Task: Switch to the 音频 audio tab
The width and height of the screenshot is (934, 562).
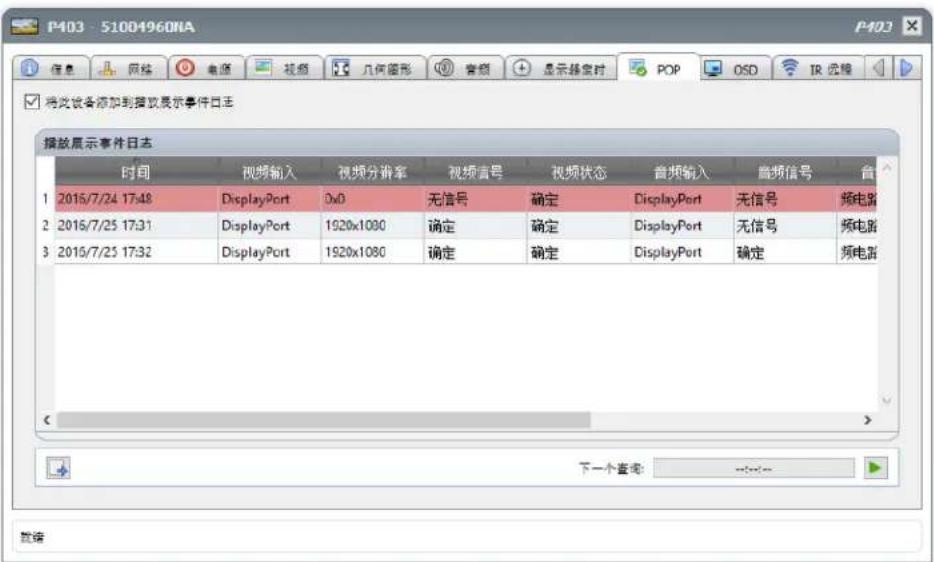Action: click(465, 69)
